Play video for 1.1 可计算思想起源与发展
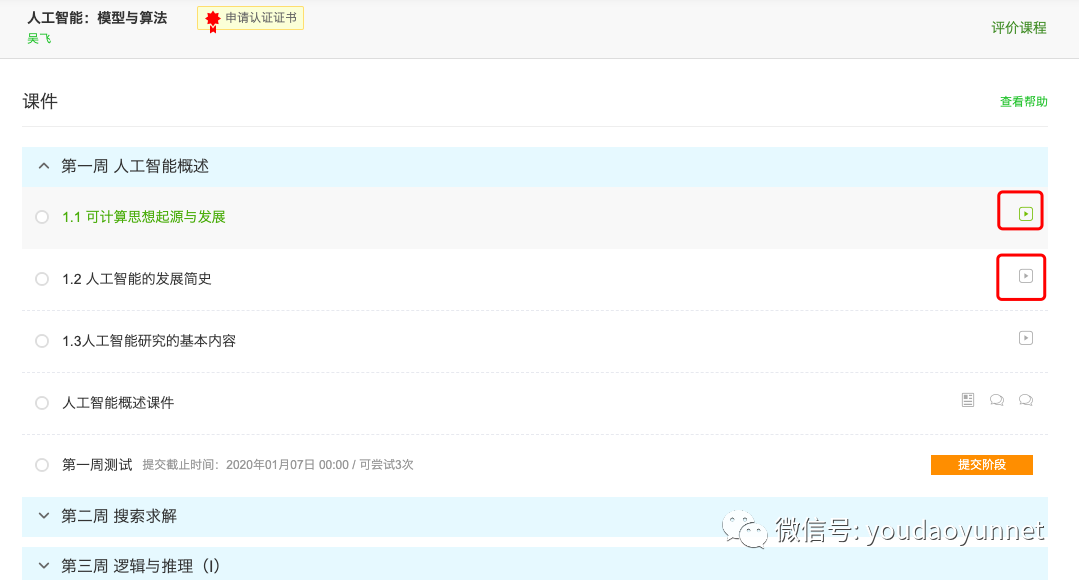1079x580 pixels. 1025,214
